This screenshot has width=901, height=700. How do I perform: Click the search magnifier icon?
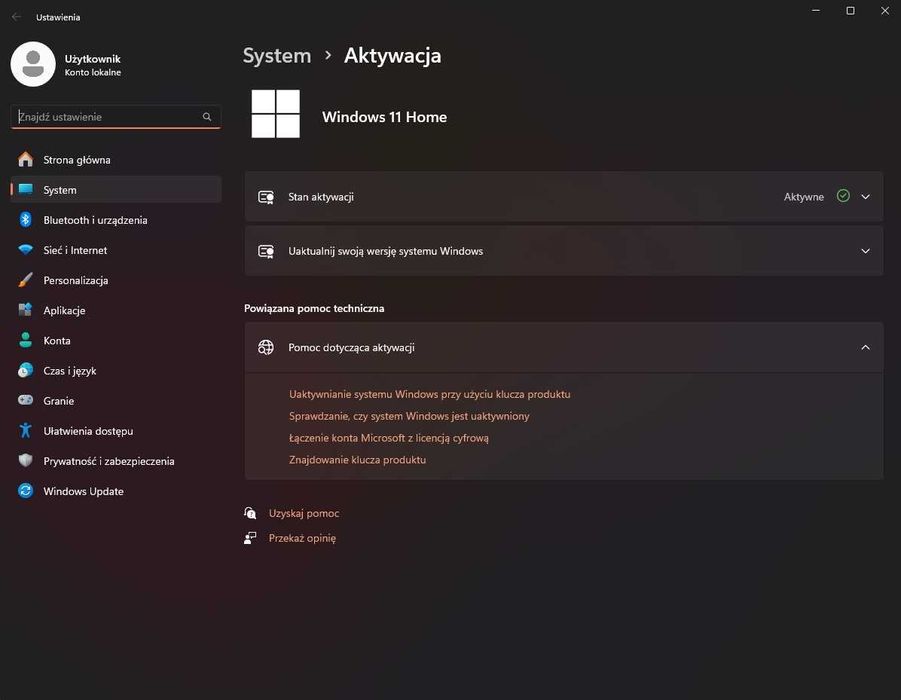207,117
